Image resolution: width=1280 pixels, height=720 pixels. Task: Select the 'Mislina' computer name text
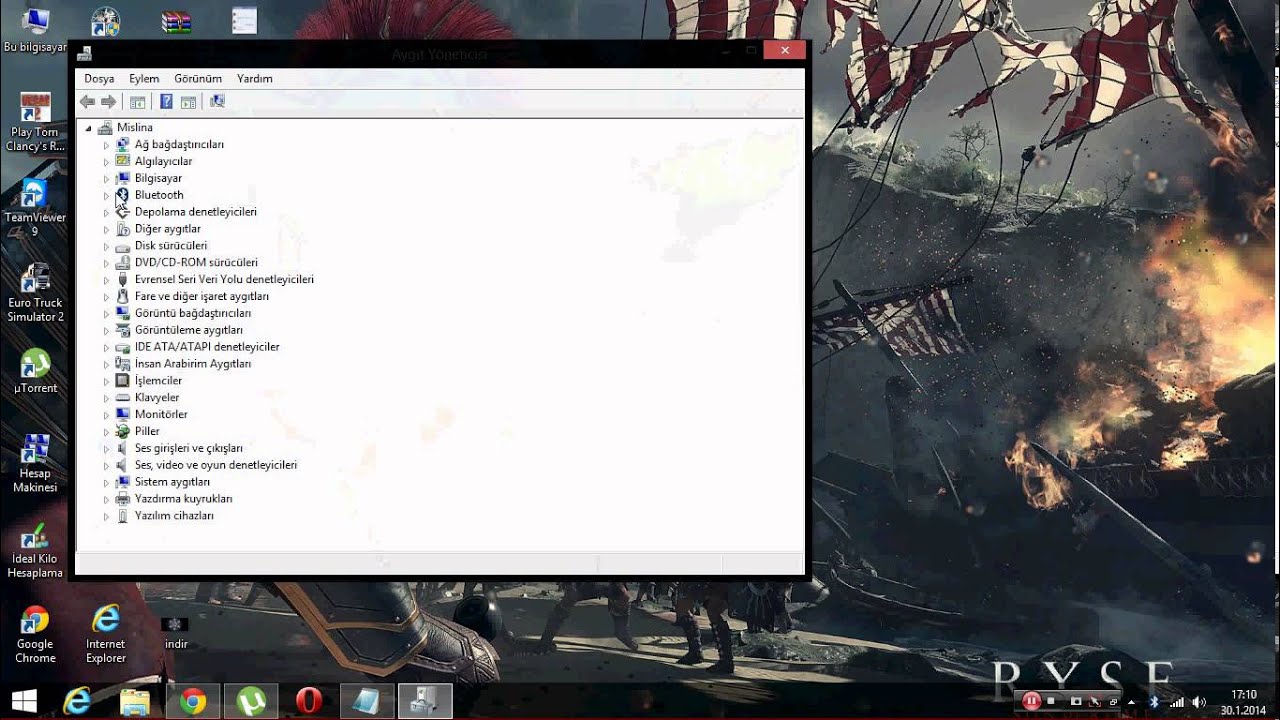tap(135, 128)
